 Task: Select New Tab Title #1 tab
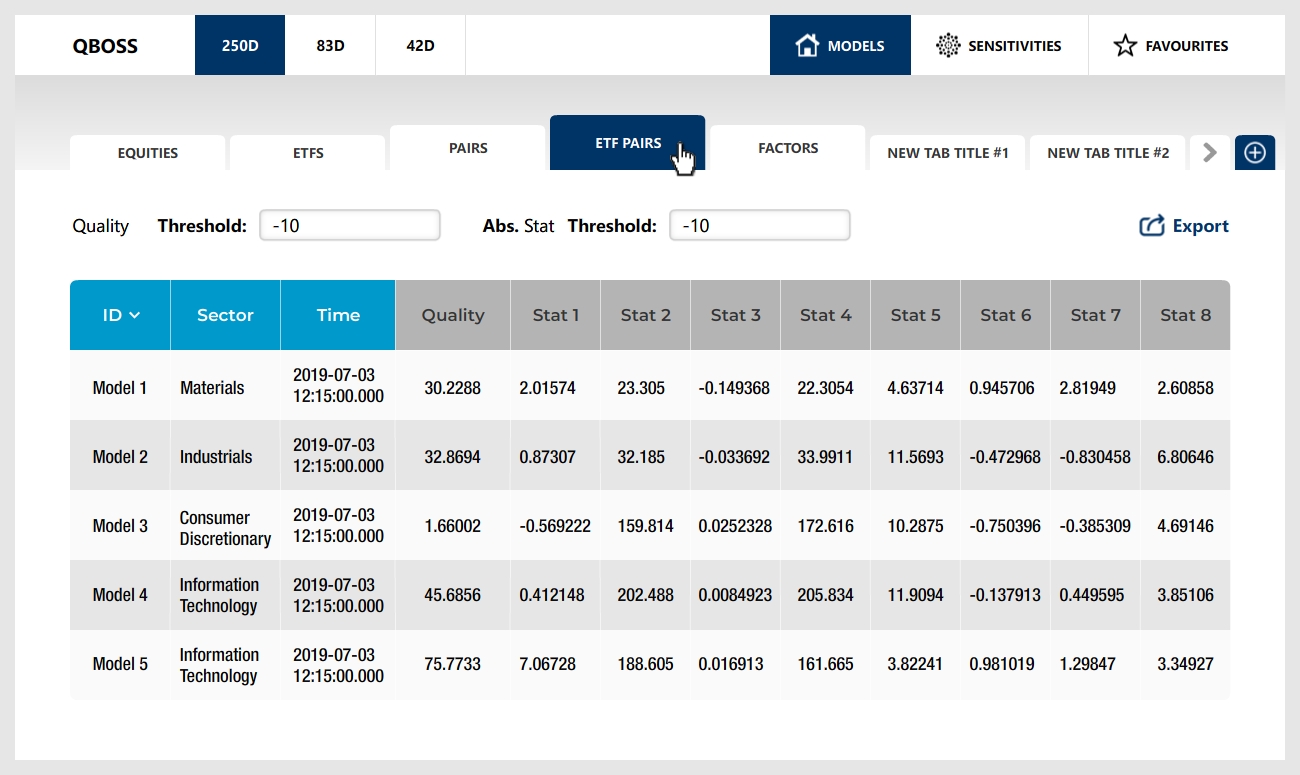[948, 153]
